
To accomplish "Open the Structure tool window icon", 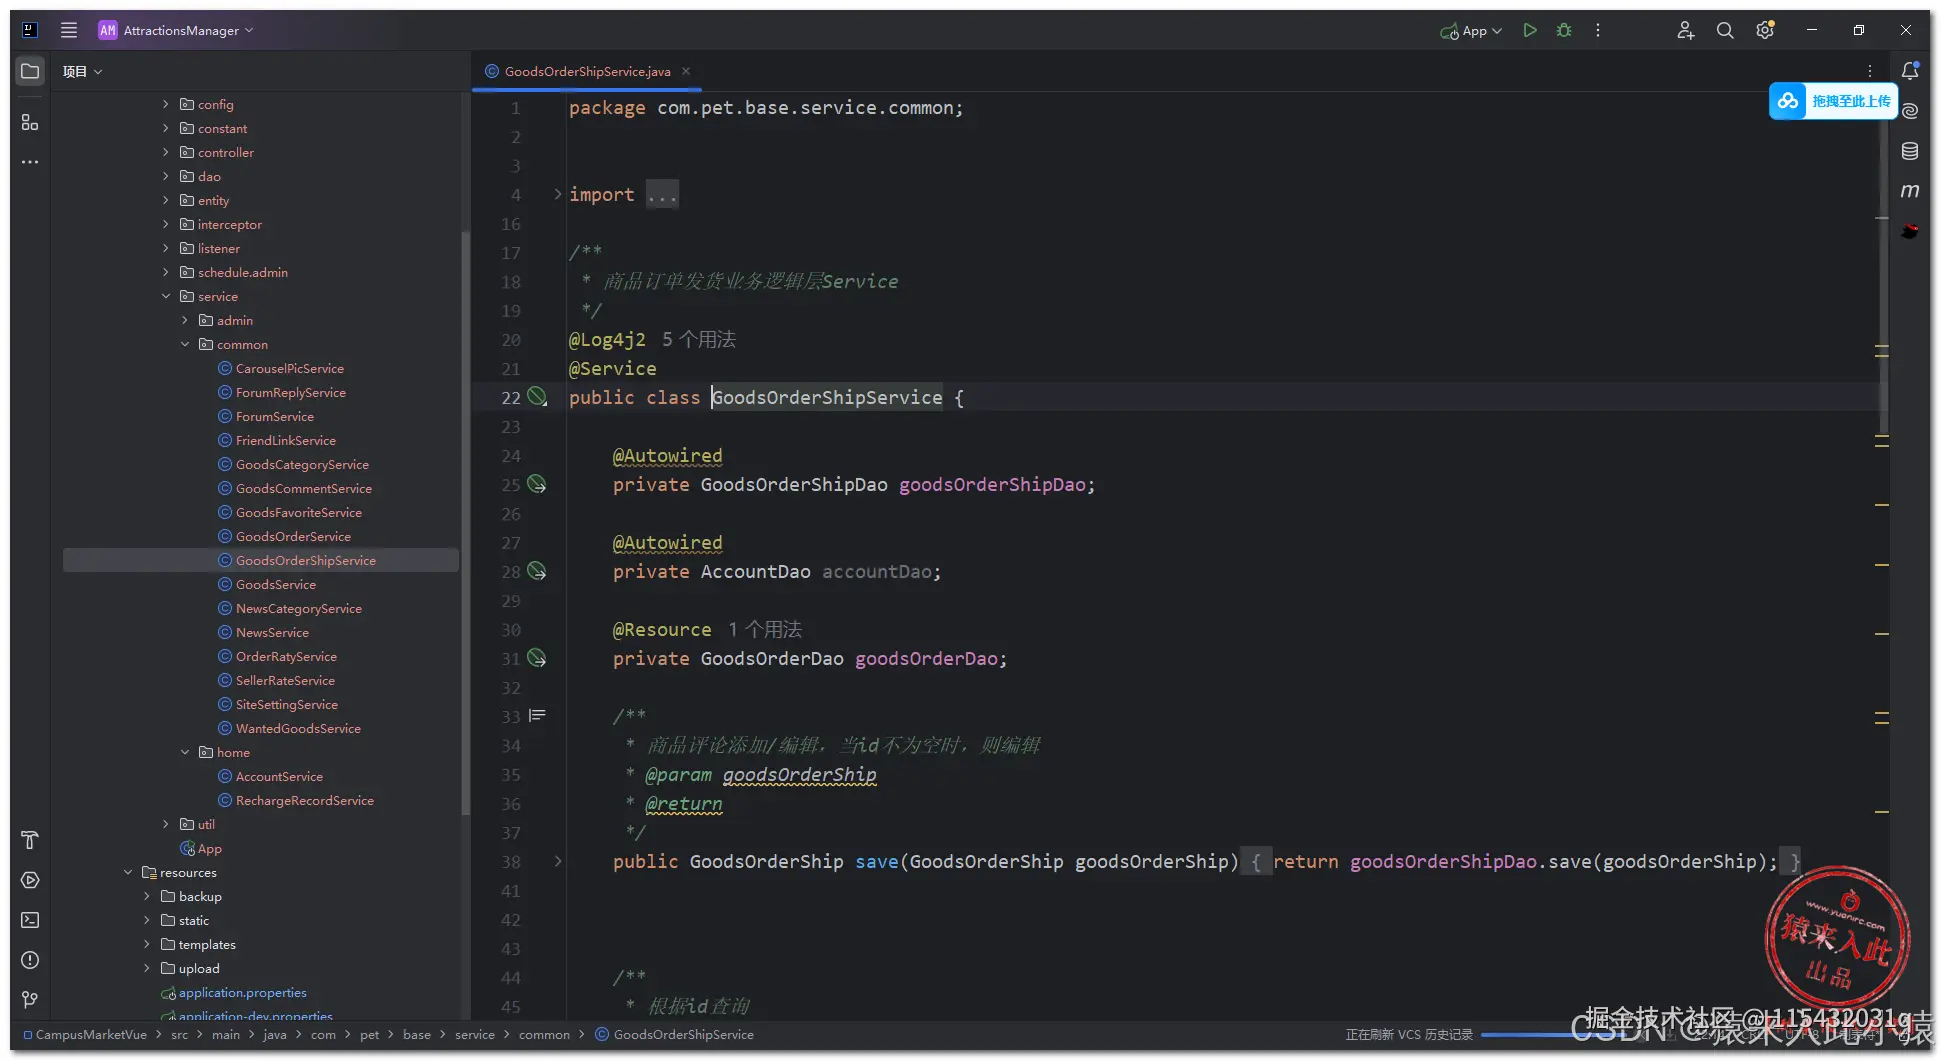I will click(x=30, y=122).
